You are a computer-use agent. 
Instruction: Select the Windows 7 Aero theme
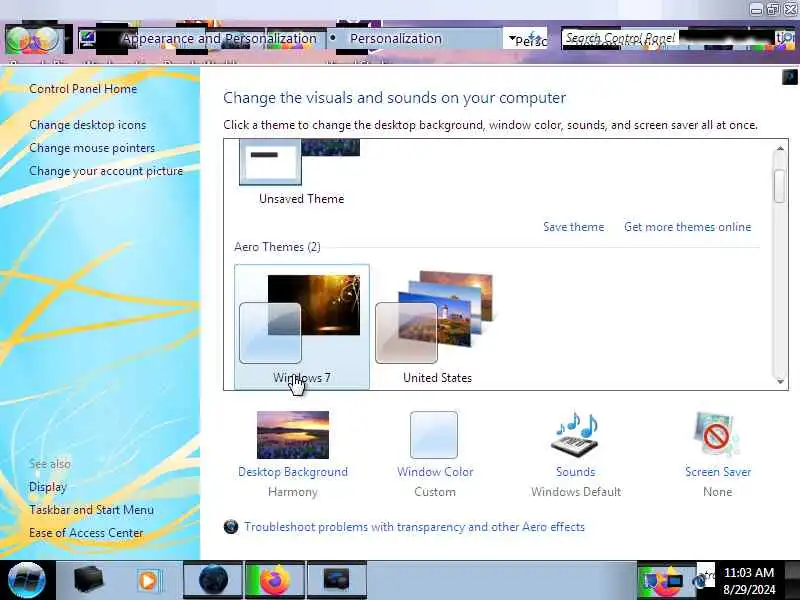pyautogui.click(x=302, y=327)
